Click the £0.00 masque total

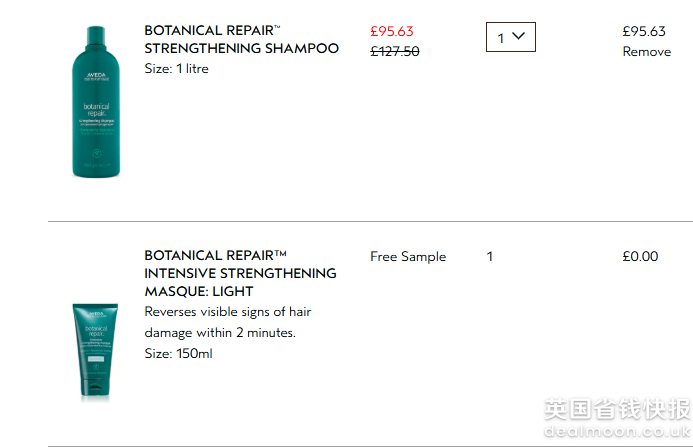640,256
